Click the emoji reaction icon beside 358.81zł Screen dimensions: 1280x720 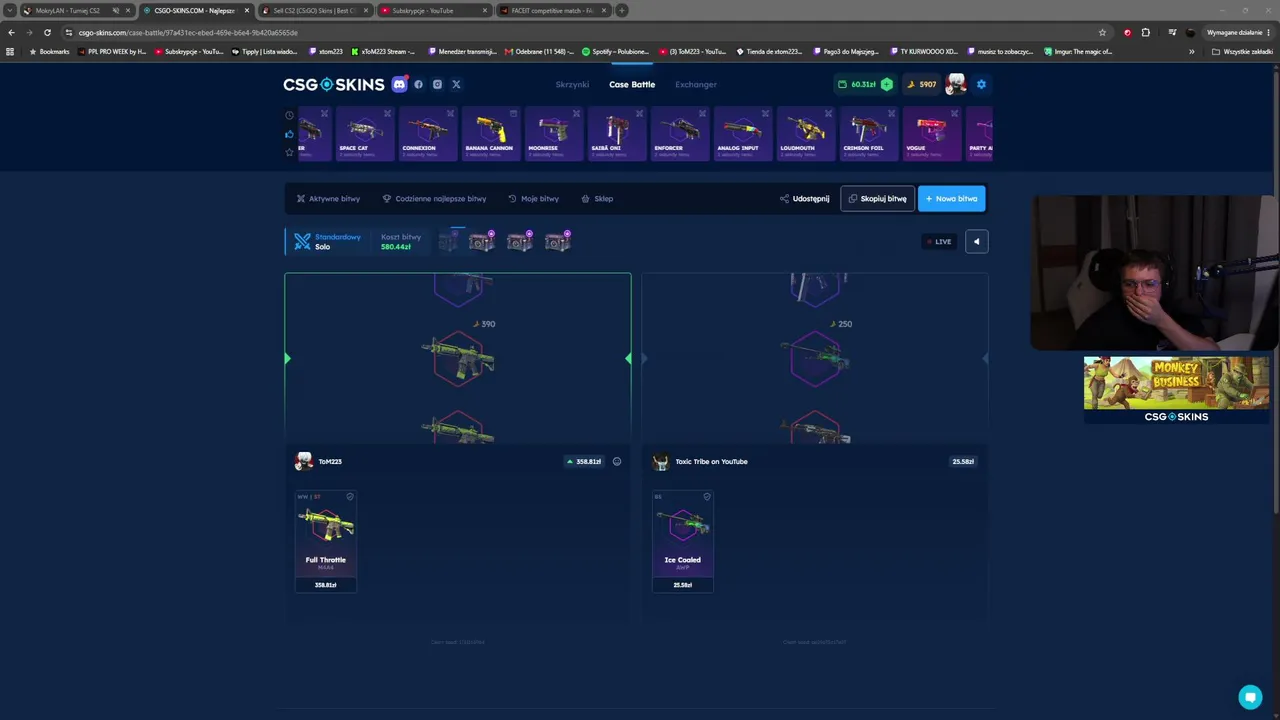(616, 461)
